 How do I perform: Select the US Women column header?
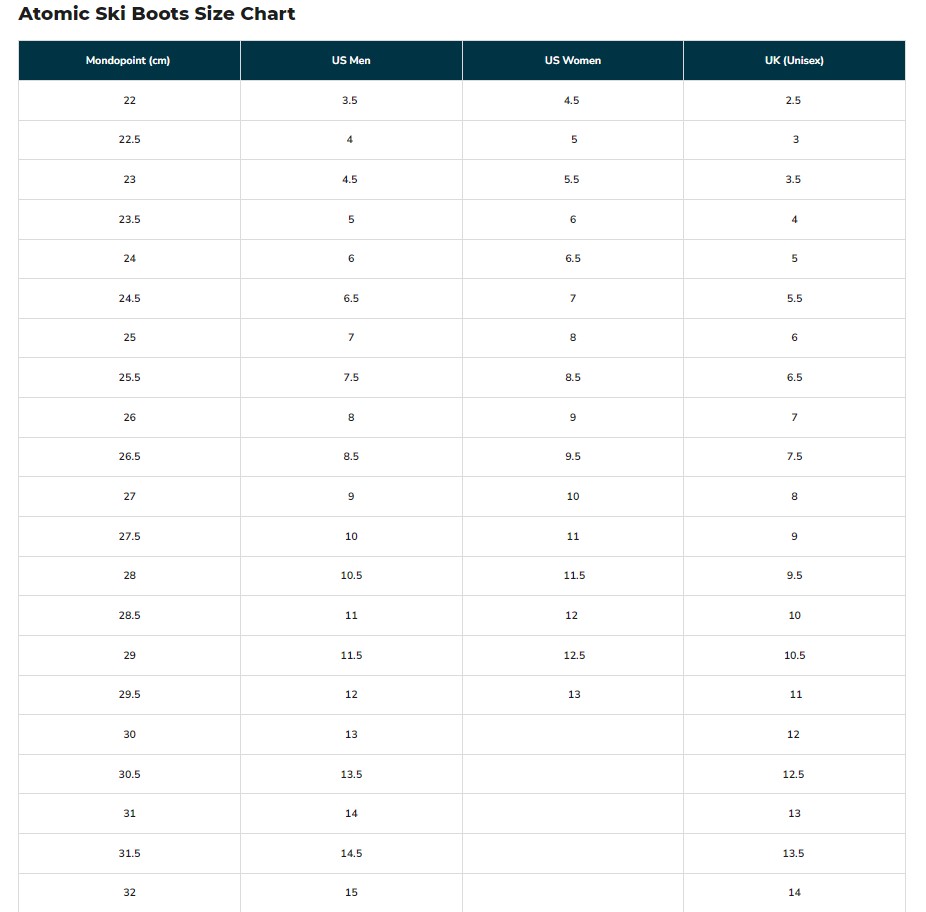573,61
